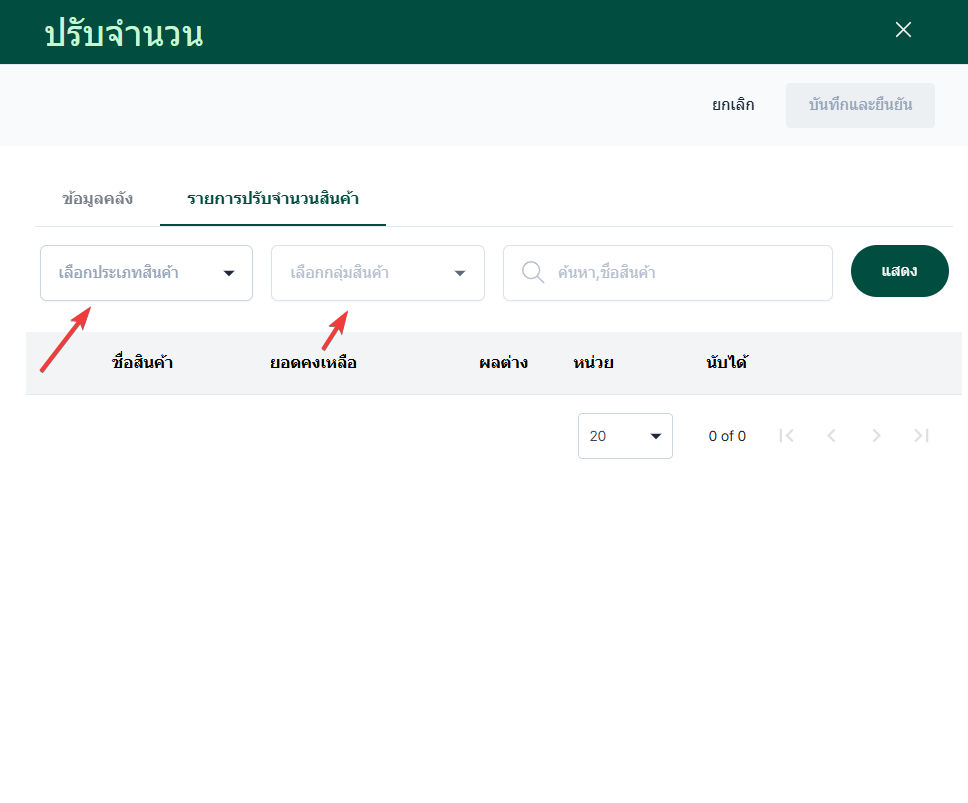The image size is (968, 803).
Task: Click the บันทึกและยืนยัน save button
Action: point(860,106)
